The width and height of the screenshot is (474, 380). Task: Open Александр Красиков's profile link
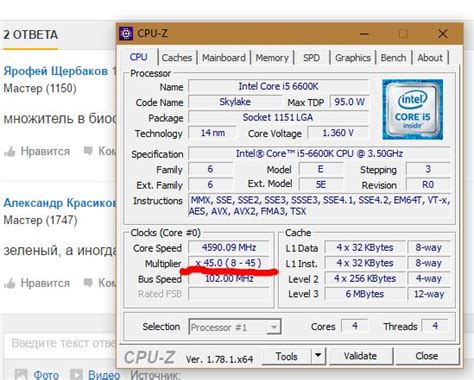60,203
